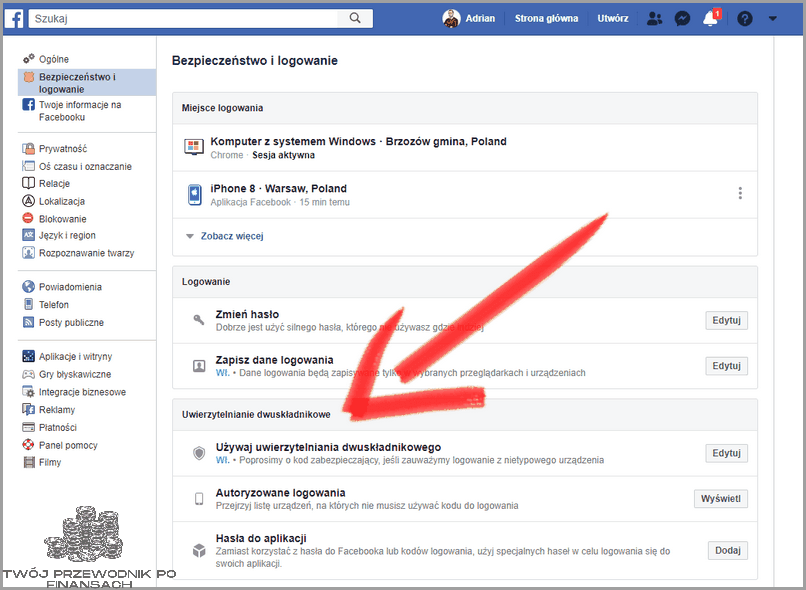Open Messenger from the top bar
This screenshot has width=806, height=590.
tap(682, 17)
